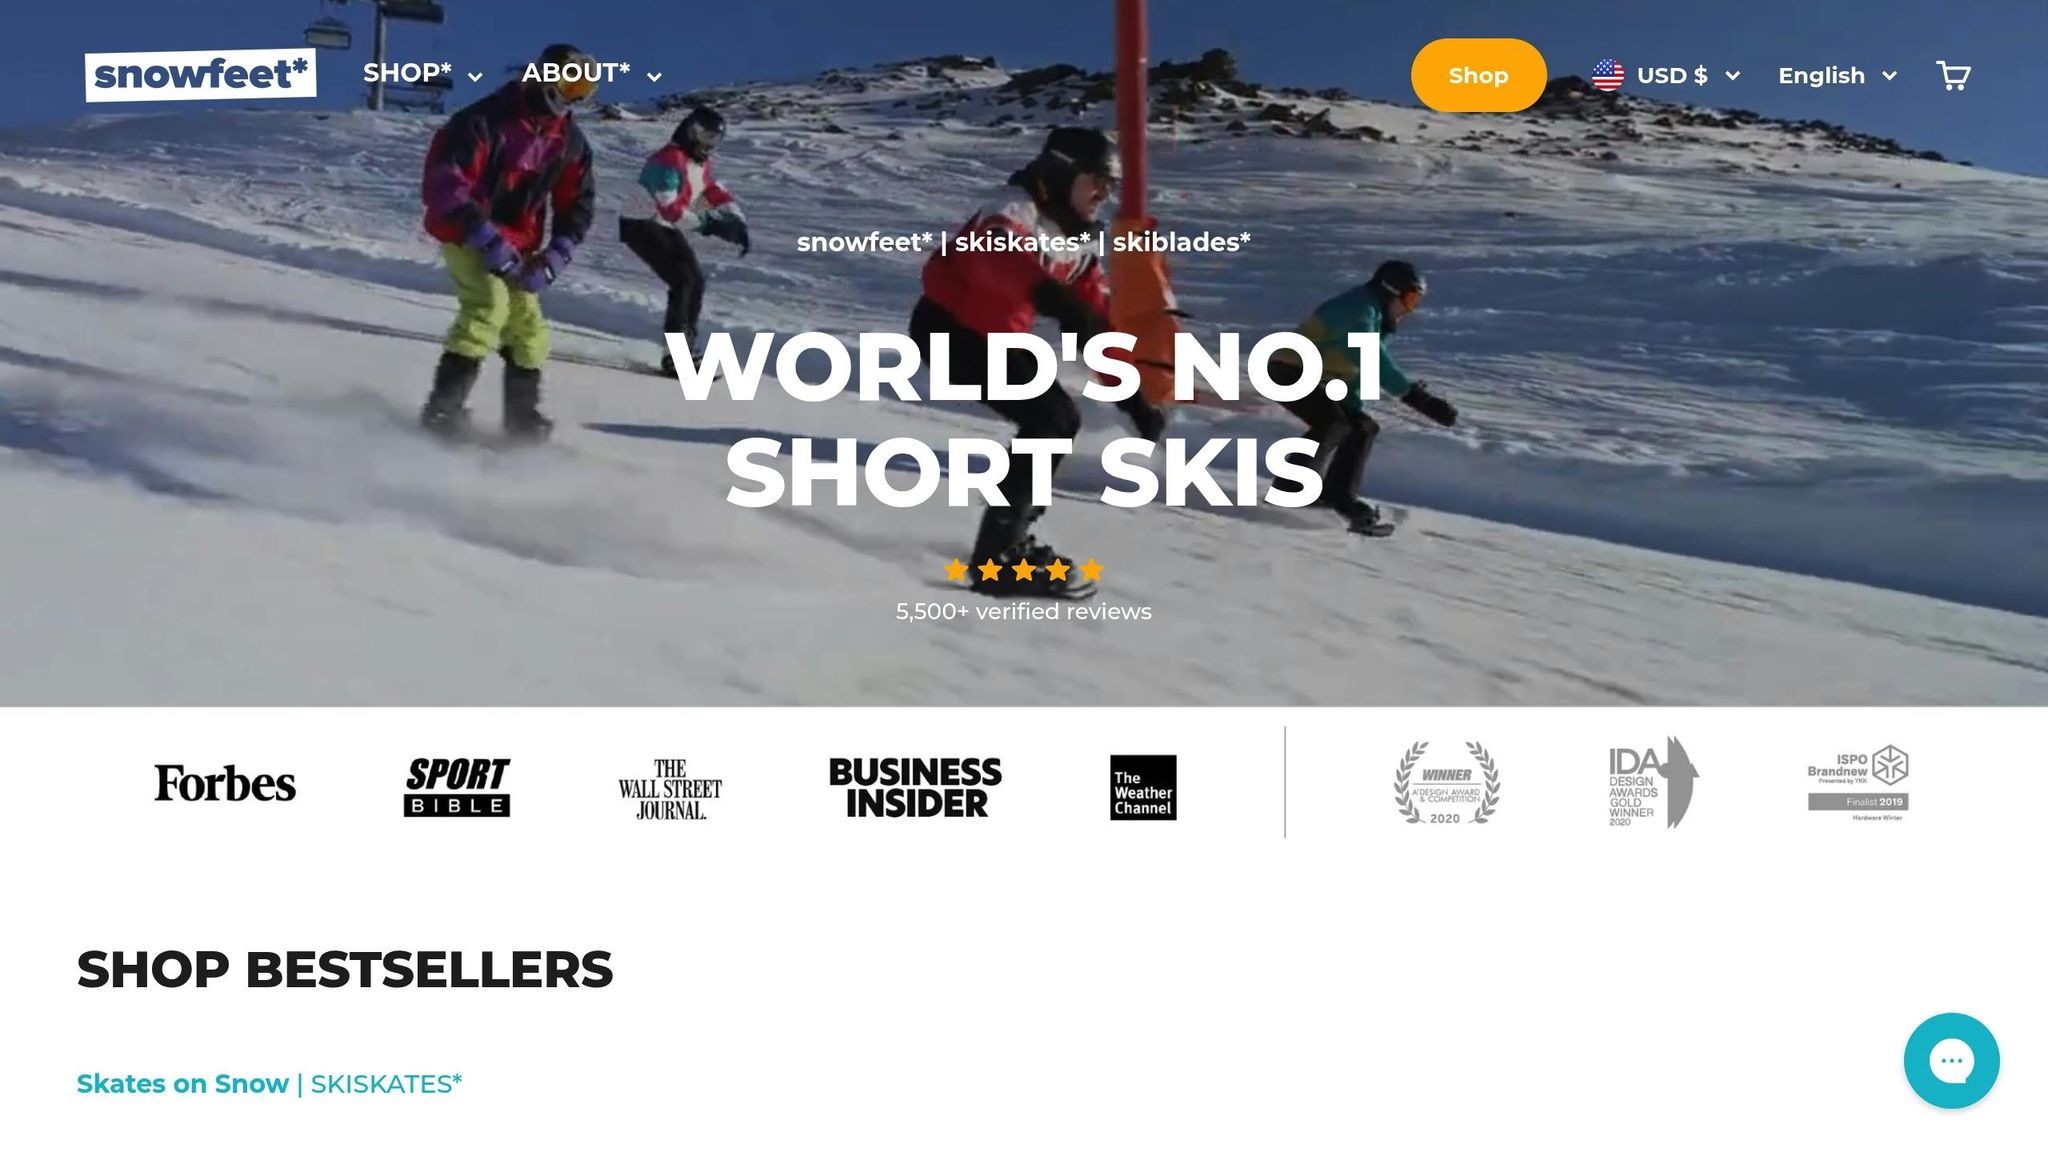
Task: Click the snowfeet* logo
Action: (x=200, y=75)
